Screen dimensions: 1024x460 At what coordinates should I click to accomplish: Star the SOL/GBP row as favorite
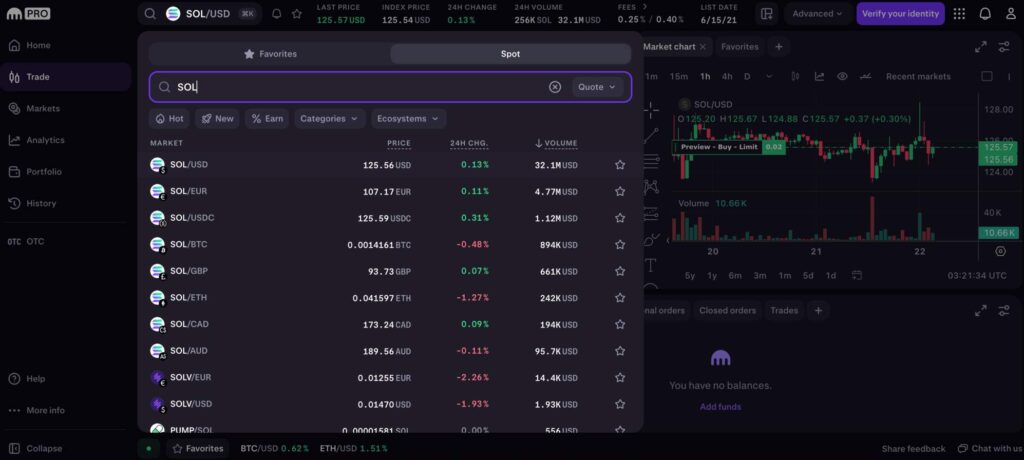(x=620, y=271)
